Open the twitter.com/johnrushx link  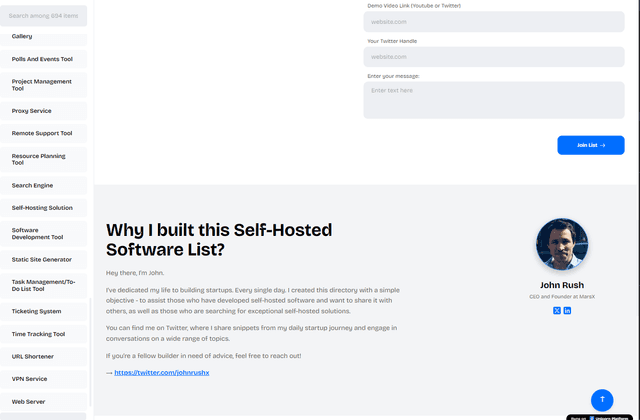pyautogui.click(x=162, y=372)
